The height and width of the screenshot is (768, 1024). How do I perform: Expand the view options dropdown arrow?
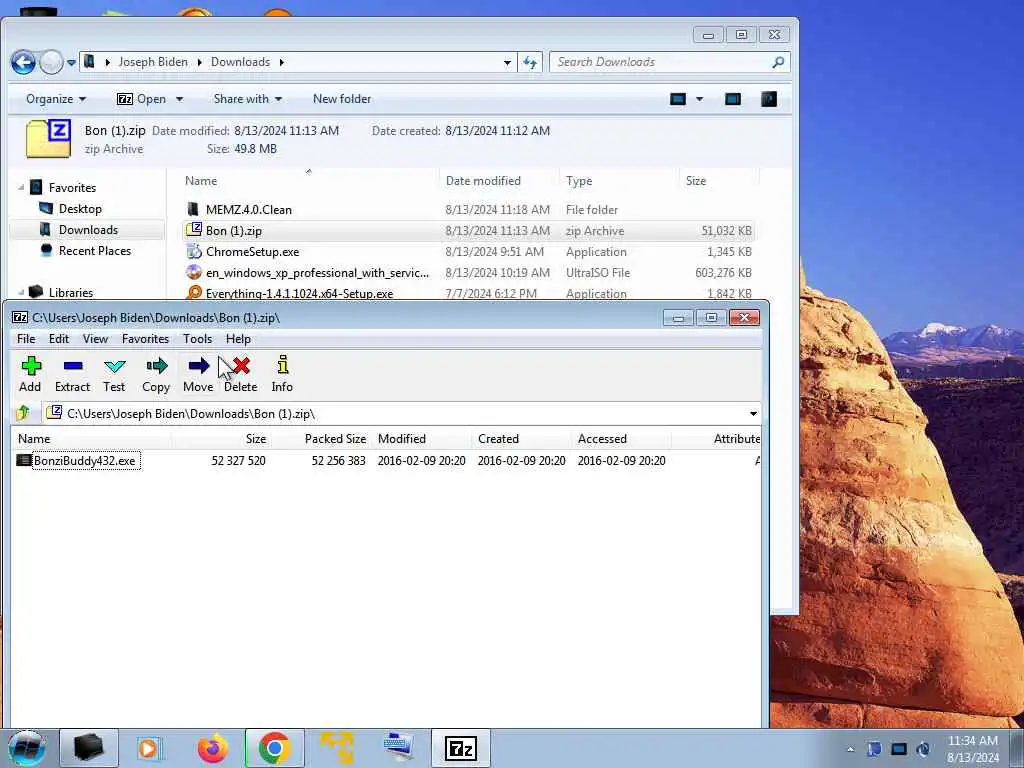click(x=699, y=99)
